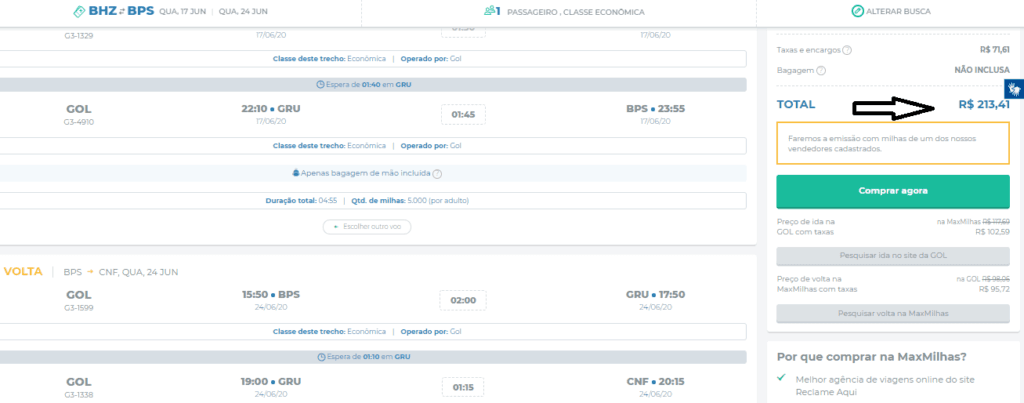Click the MaxMilhas return price R$ 95,72
The width and height of the screenshot is (1024, 403).
pos(995,289)
